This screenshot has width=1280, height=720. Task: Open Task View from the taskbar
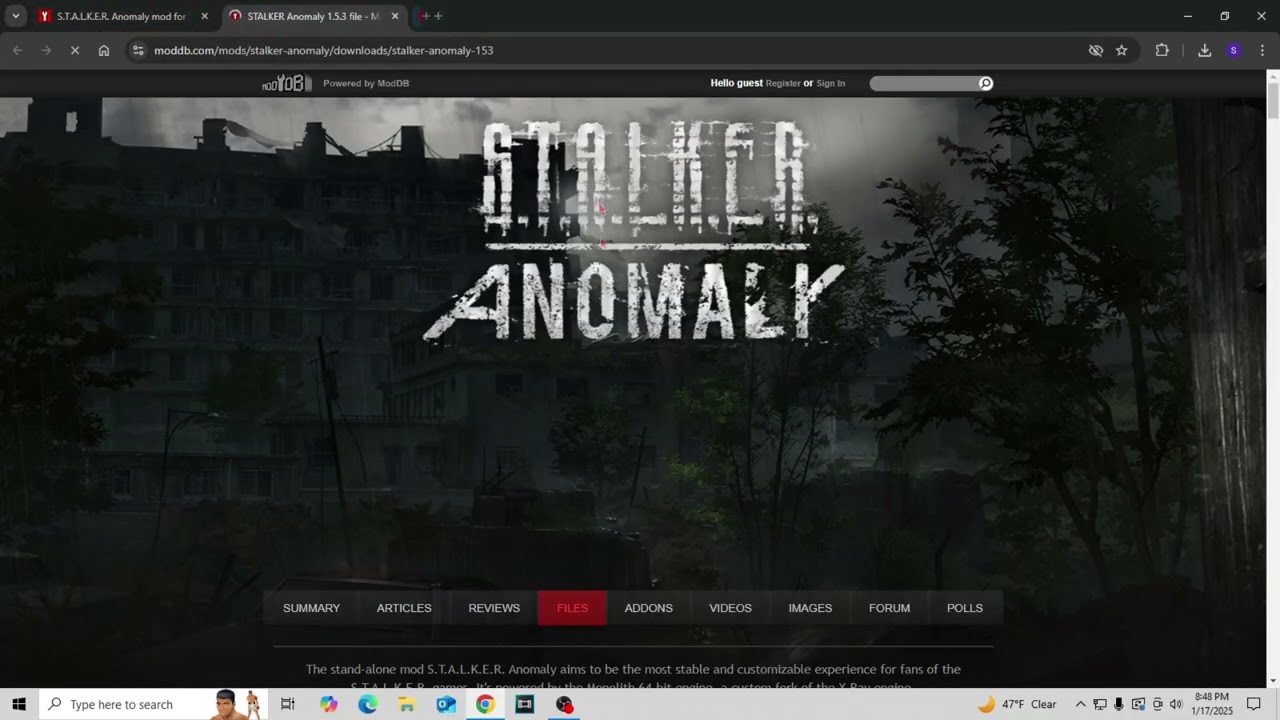click(288, 704)
